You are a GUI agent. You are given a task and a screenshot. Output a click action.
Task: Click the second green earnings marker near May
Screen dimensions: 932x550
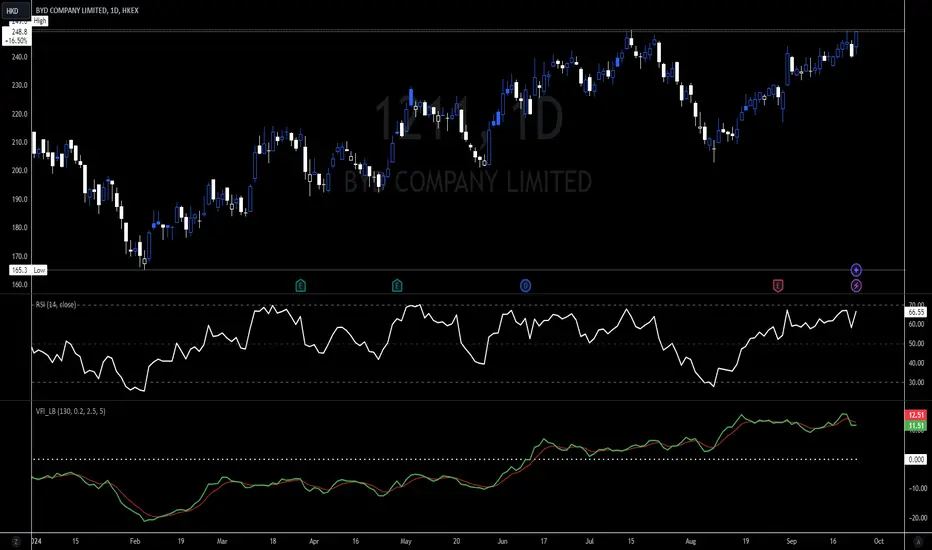coord(397,286)
